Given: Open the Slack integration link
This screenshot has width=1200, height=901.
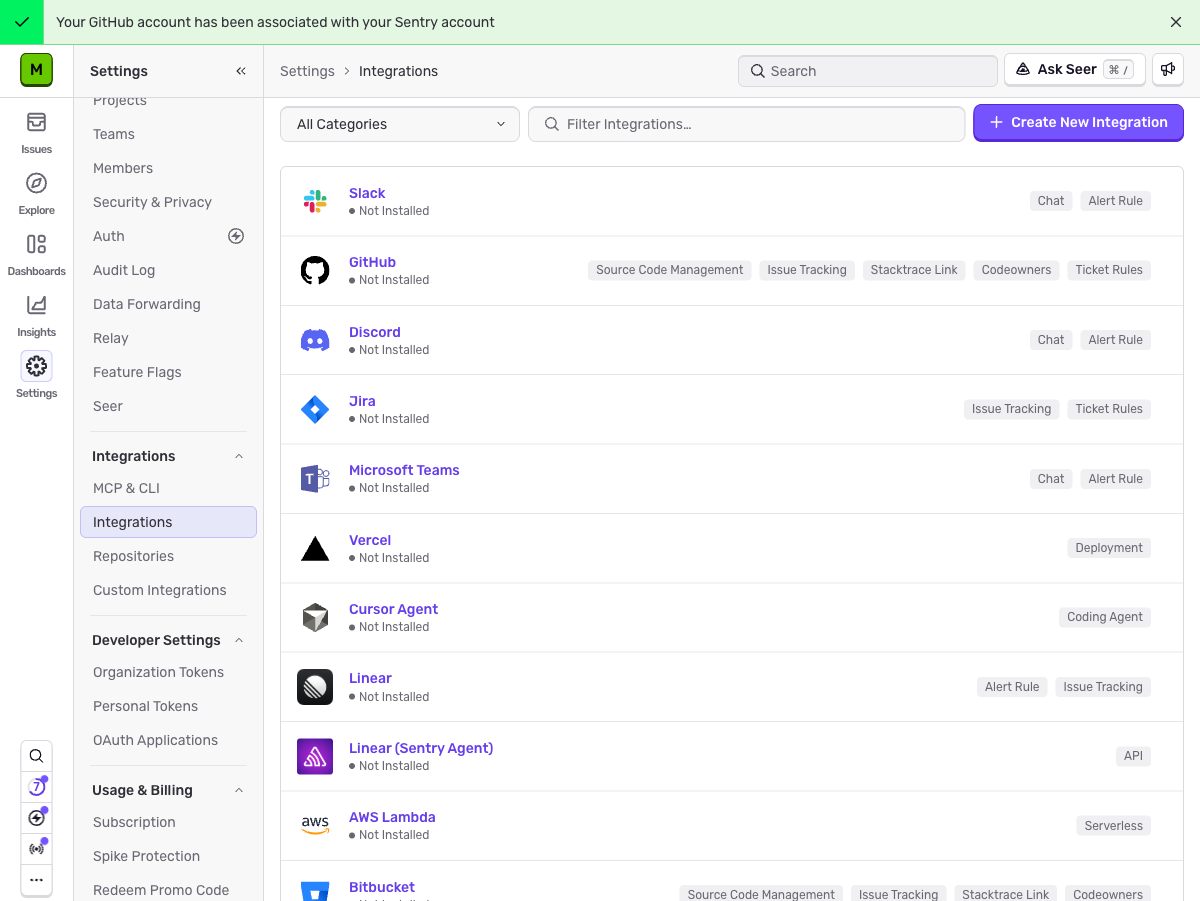Looking at the screenshot, I should pyautogui.click(x=367, y=193).
